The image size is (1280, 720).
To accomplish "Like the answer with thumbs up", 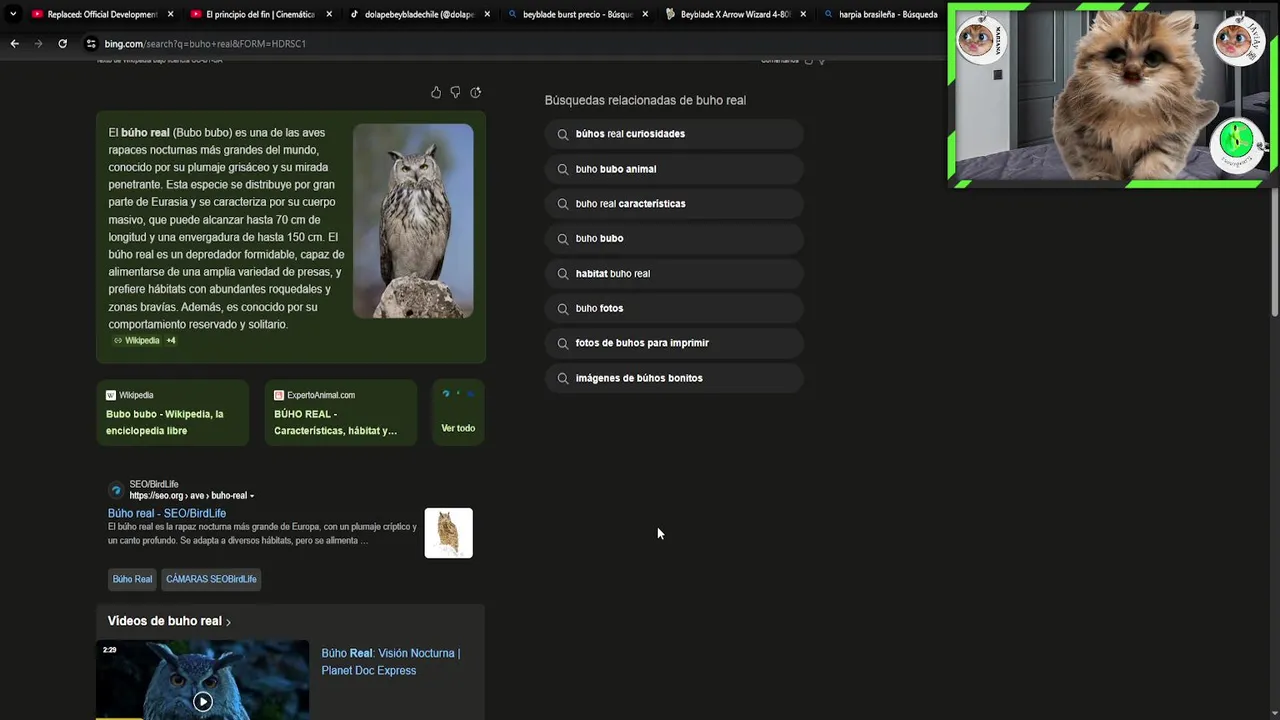I will click(x=436, y=92).
